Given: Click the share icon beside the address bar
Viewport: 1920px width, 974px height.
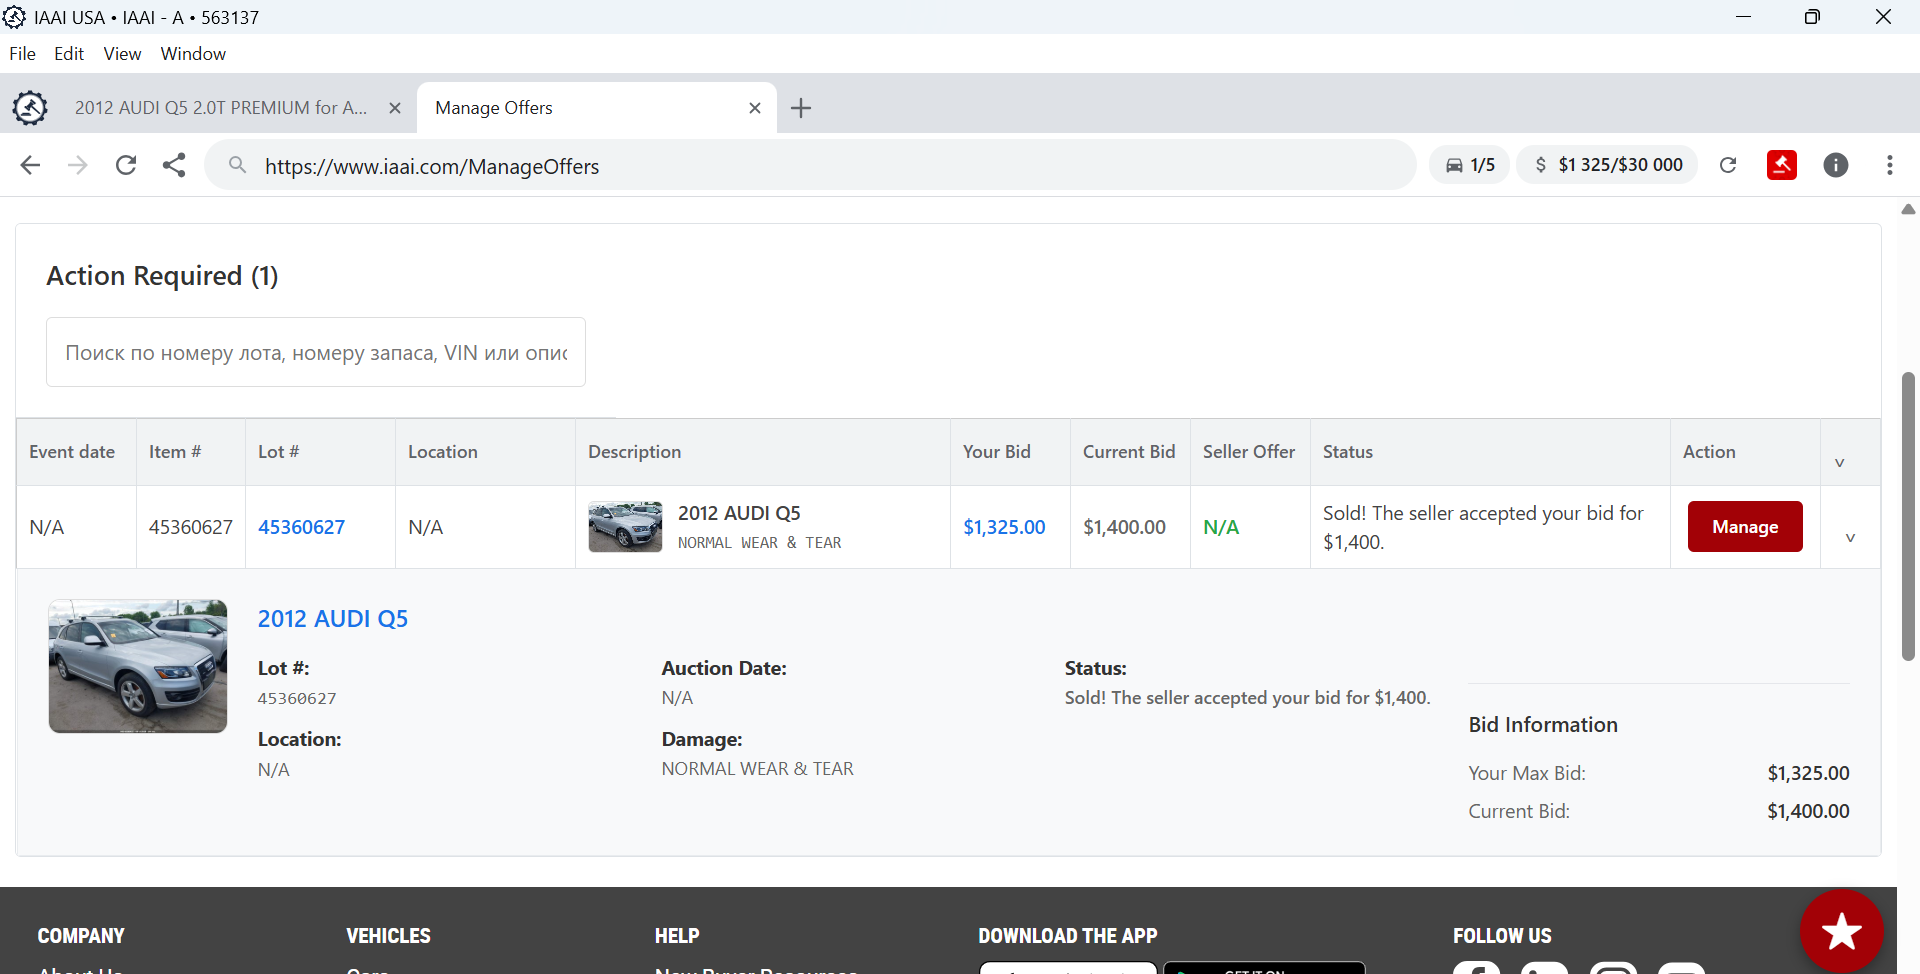Looking at the screenshot, I should pos(174,165).
